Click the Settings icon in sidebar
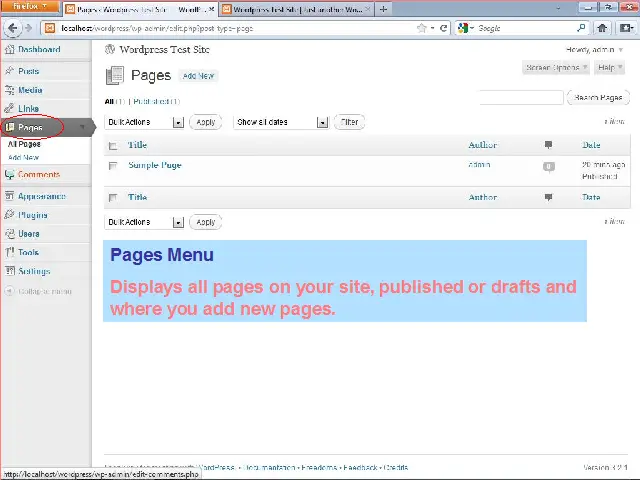The width and height of the screenshot is (640, 480). tap(9, 271)
